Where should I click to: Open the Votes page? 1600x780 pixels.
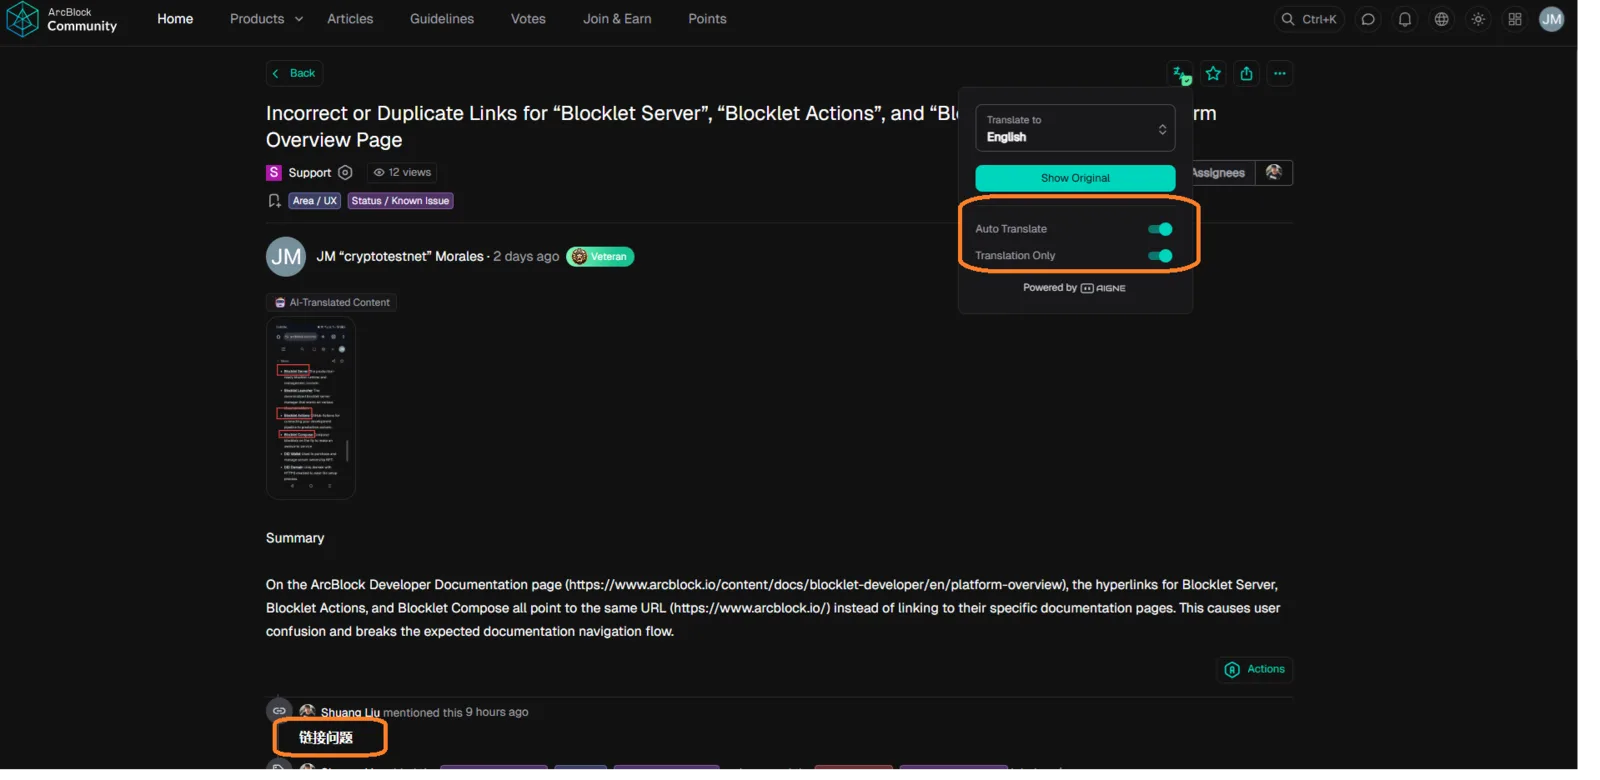click(528, 19)
